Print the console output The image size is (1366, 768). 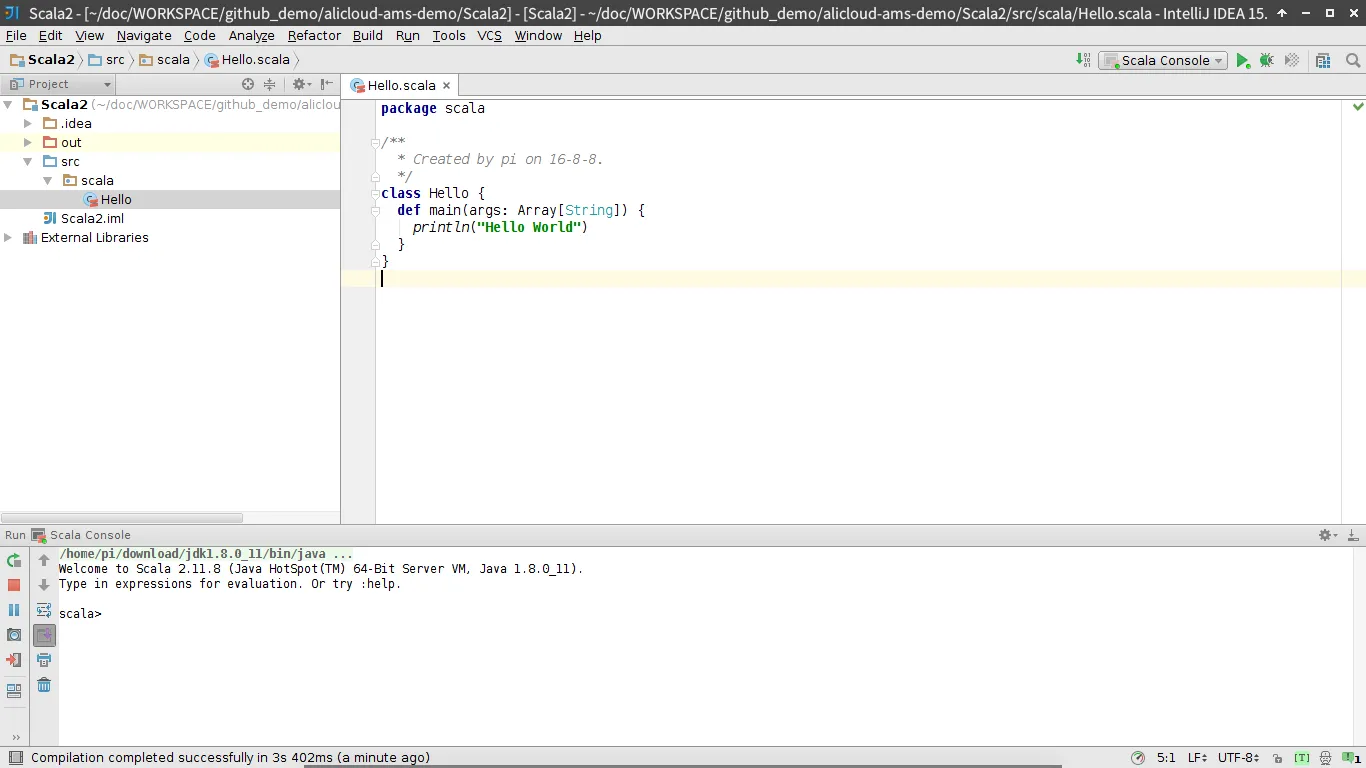pos(44,660)
